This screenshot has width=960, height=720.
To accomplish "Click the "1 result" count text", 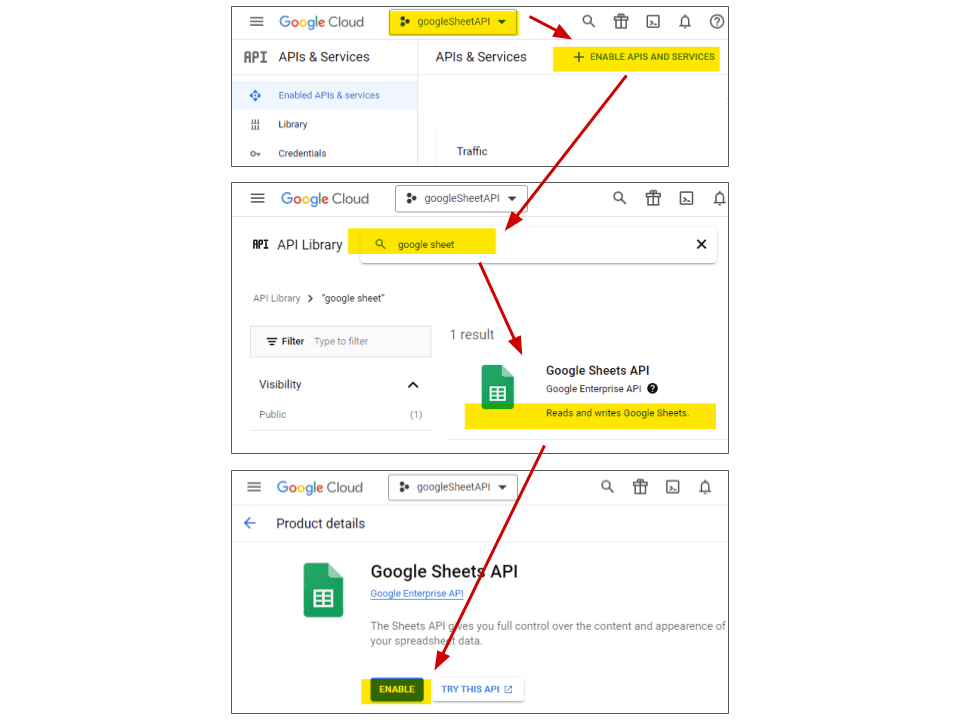I will [471, 334].
